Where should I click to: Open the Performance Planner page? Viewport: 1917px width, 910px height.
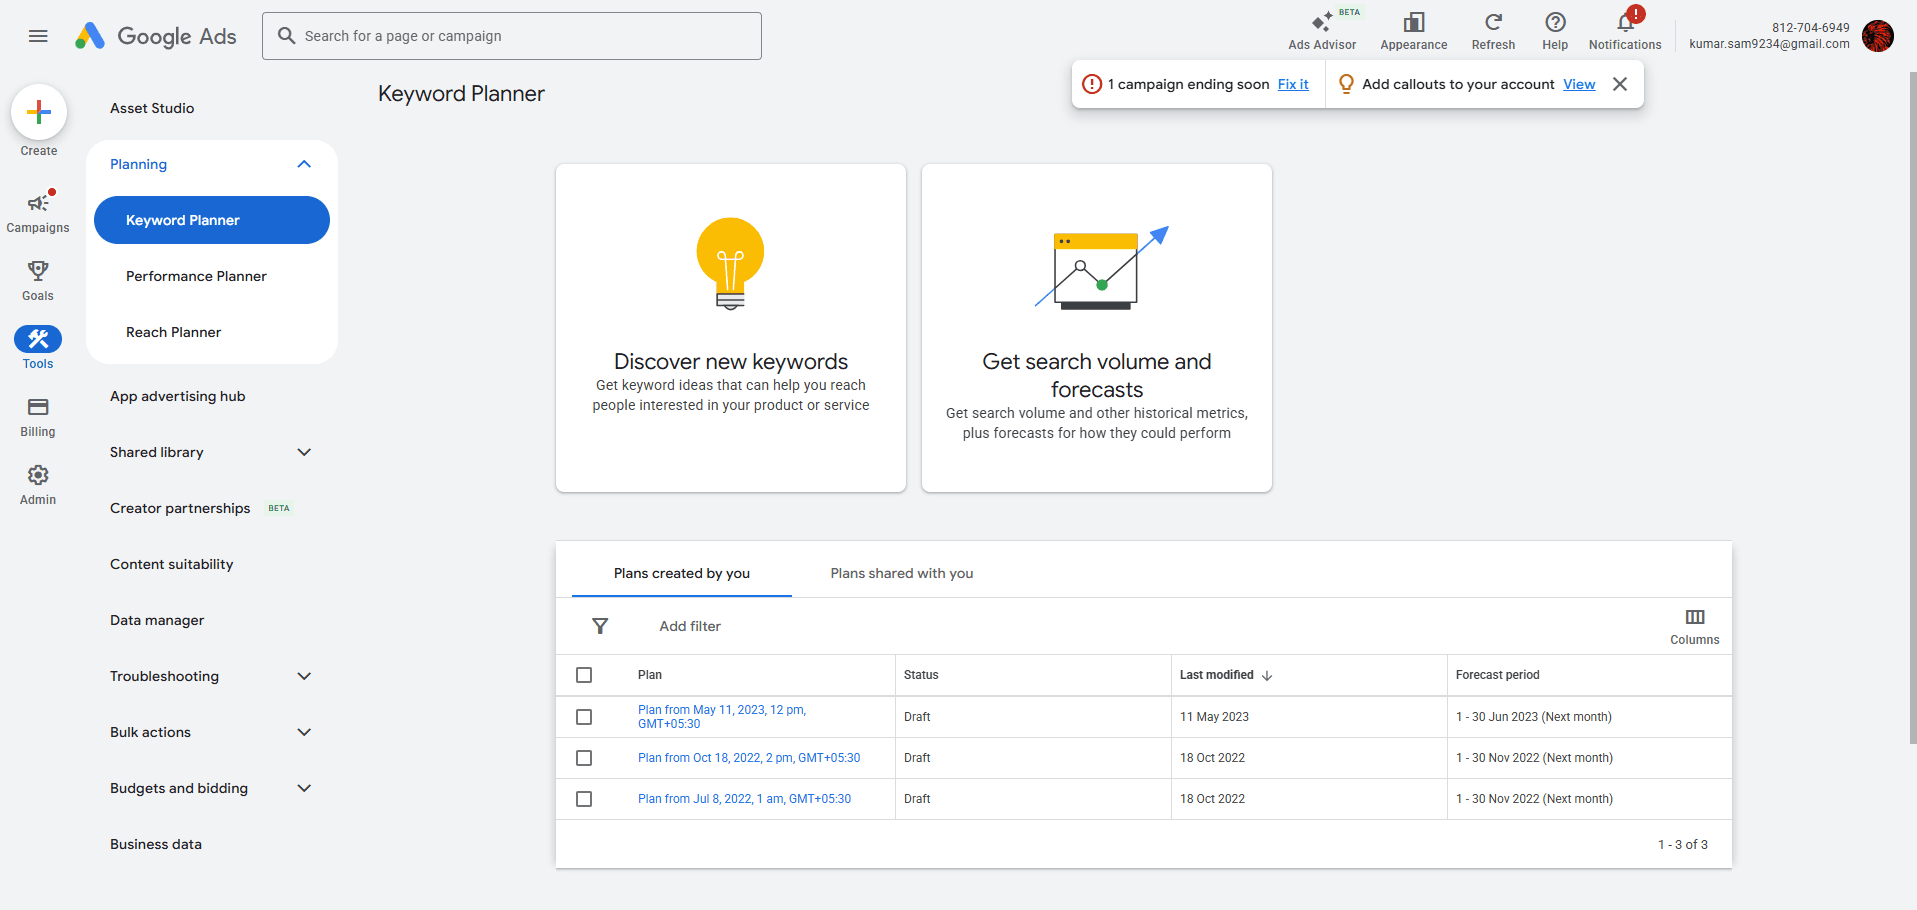[x=195, y=276]
